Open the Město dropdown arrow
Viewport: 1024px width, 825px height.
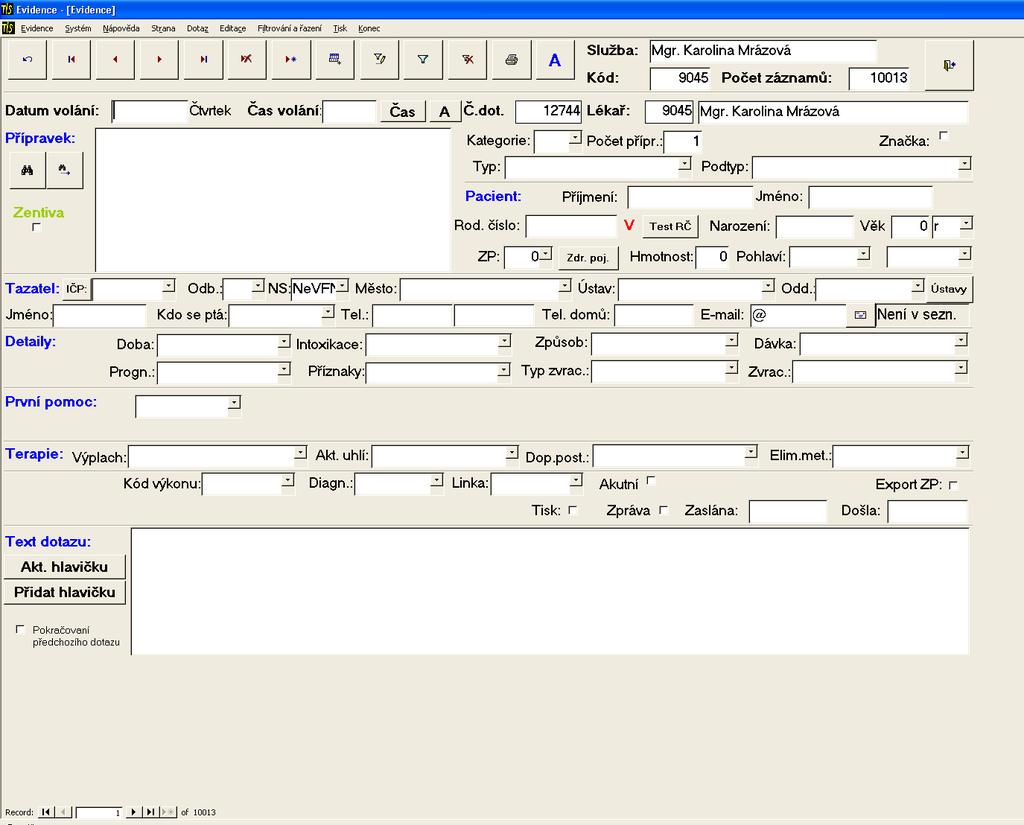[564, 285]
